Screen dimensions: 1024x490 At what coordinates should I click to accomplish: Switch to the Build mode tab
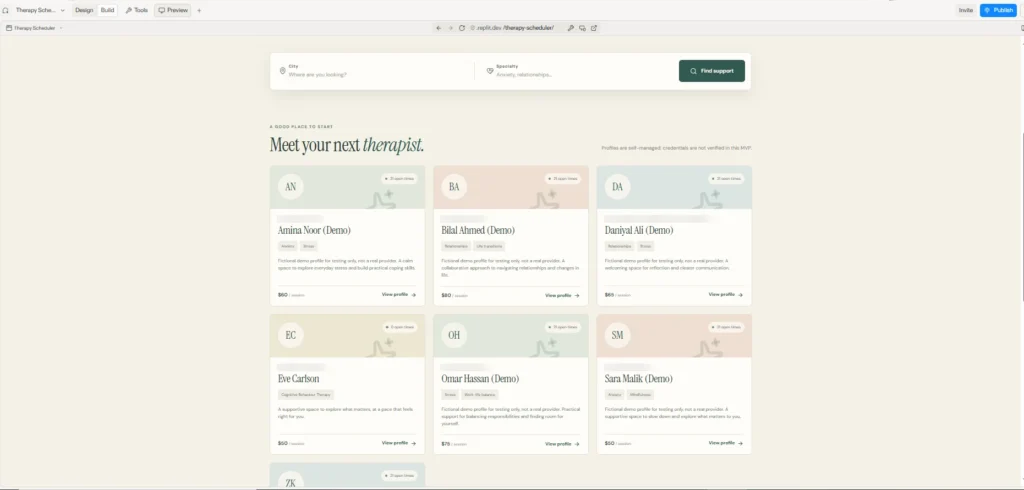(107, 10)
